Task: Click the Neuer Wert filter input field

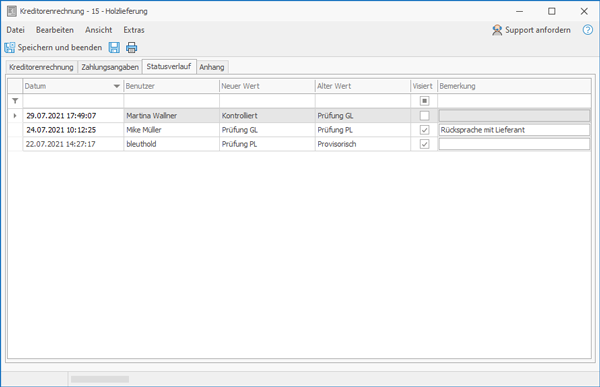Action: (x=267, y=101)
